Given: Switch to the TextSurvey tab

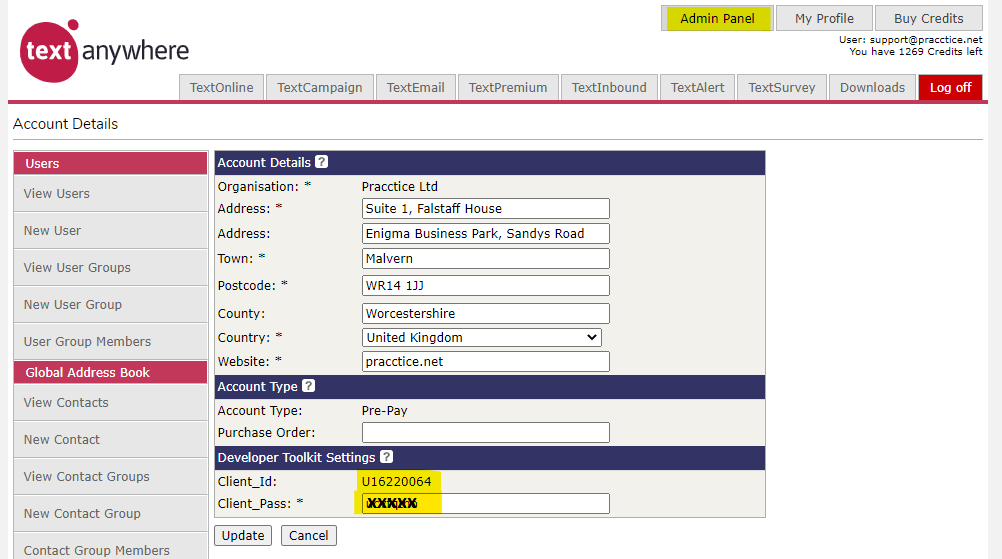Looking at the screenshot, I should point(782,88).
